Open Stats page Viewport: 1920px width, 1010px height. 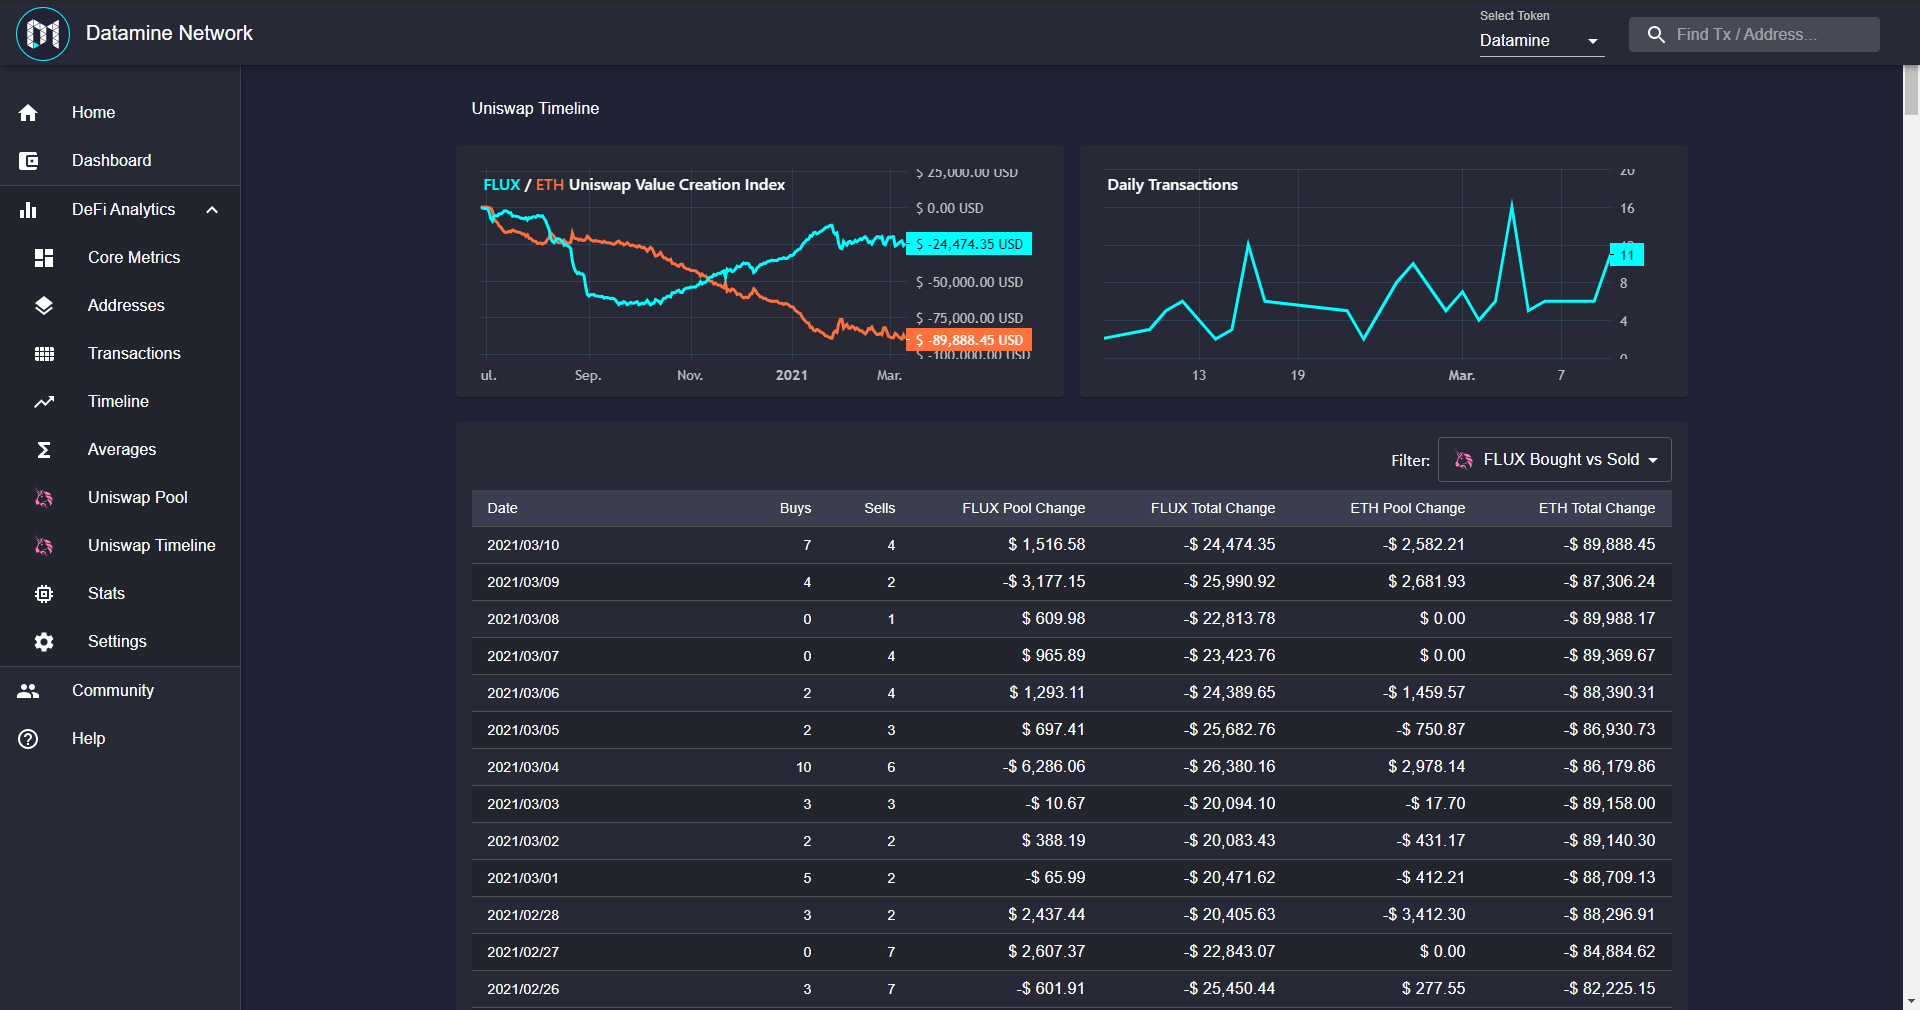(120, 594)
